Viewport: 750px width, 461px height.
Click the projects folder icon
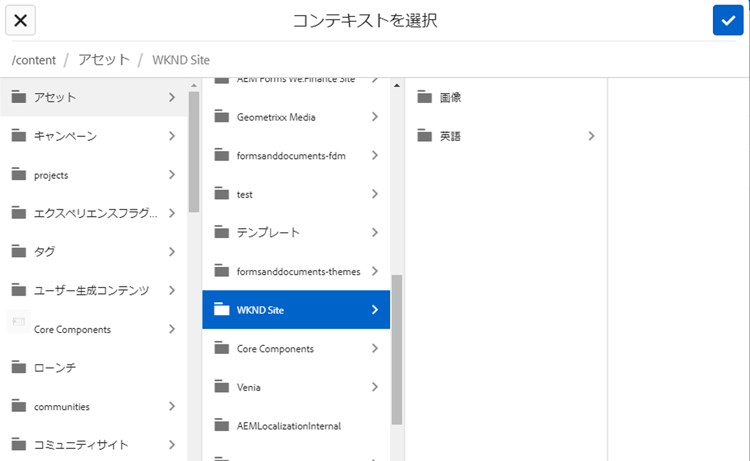(x=19, y=175)
